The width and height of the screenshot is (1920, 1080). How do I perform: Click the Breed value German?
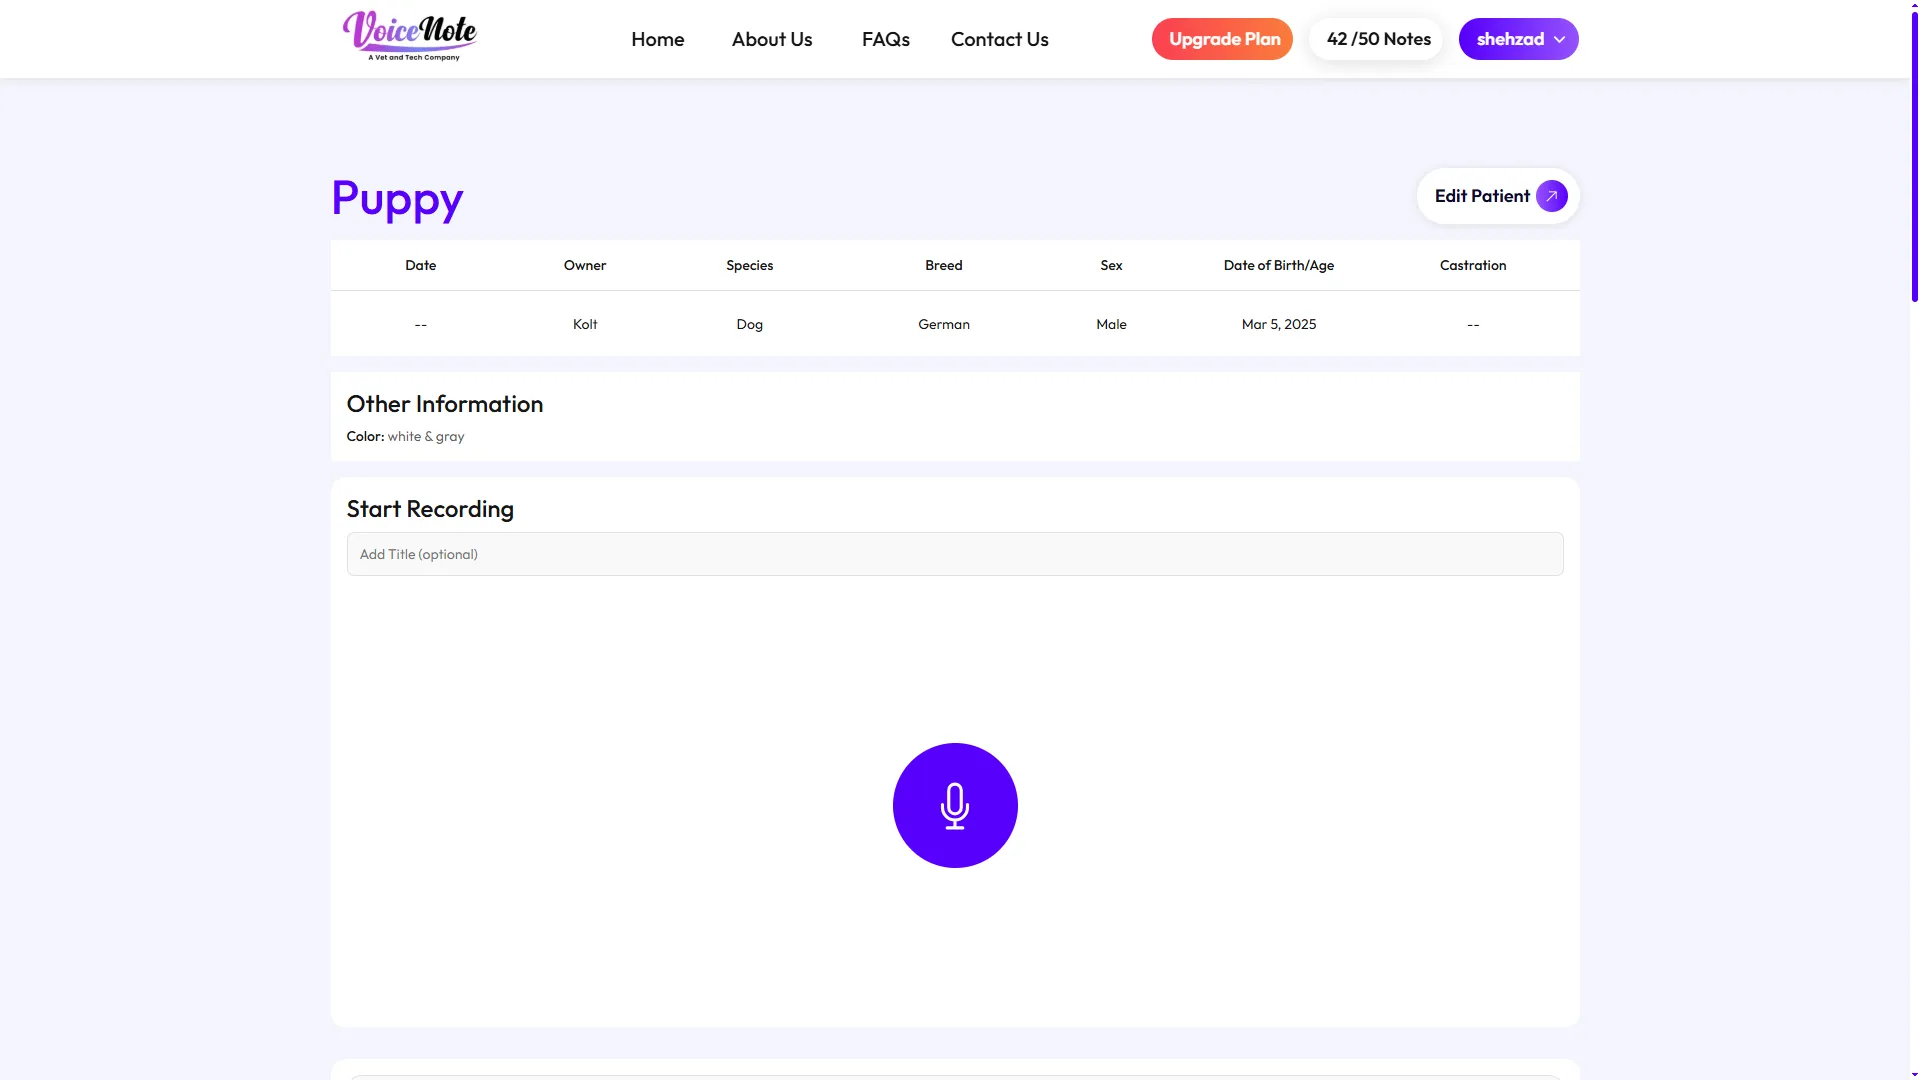click(x=944, y=324)
